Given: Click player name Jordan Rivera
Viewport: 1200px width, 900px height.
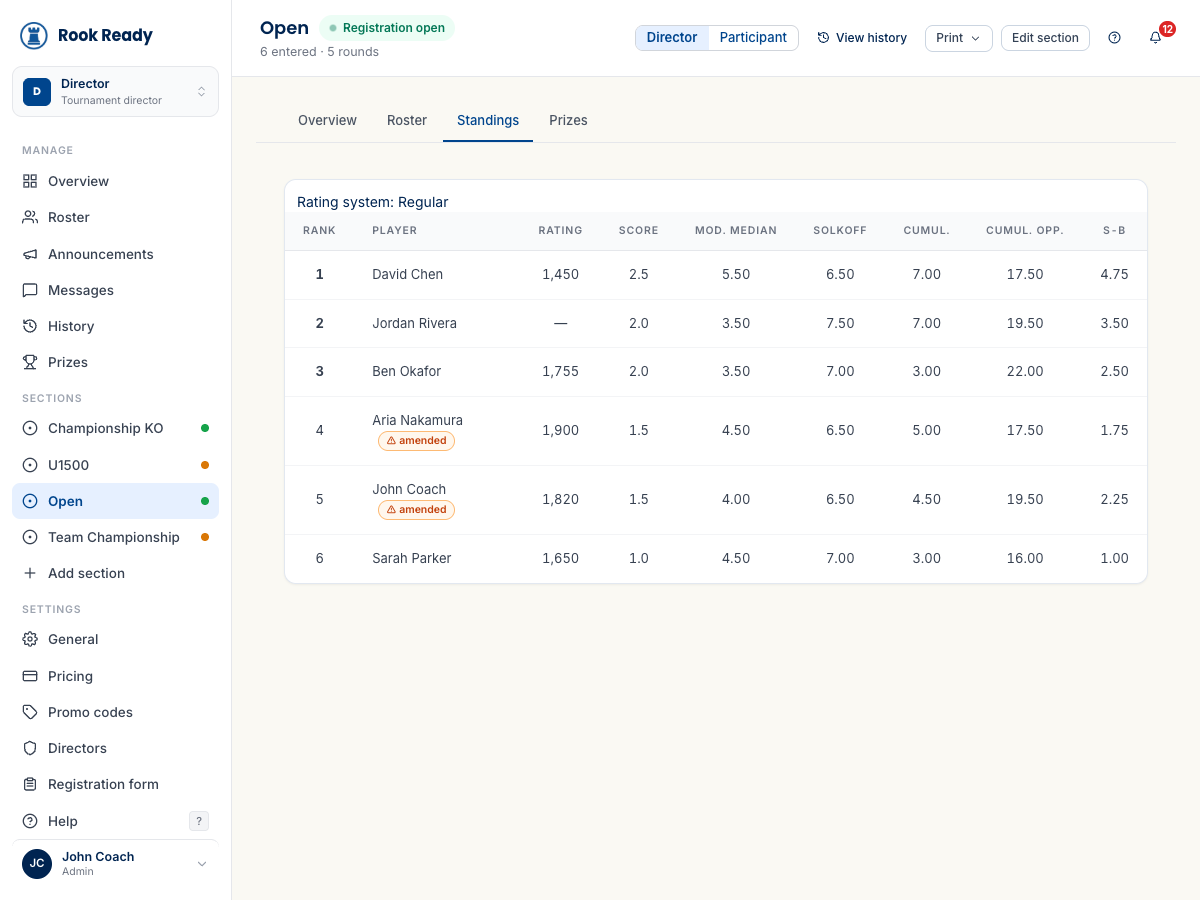Looking at the screenshot, I should click(x=414, y=323).
